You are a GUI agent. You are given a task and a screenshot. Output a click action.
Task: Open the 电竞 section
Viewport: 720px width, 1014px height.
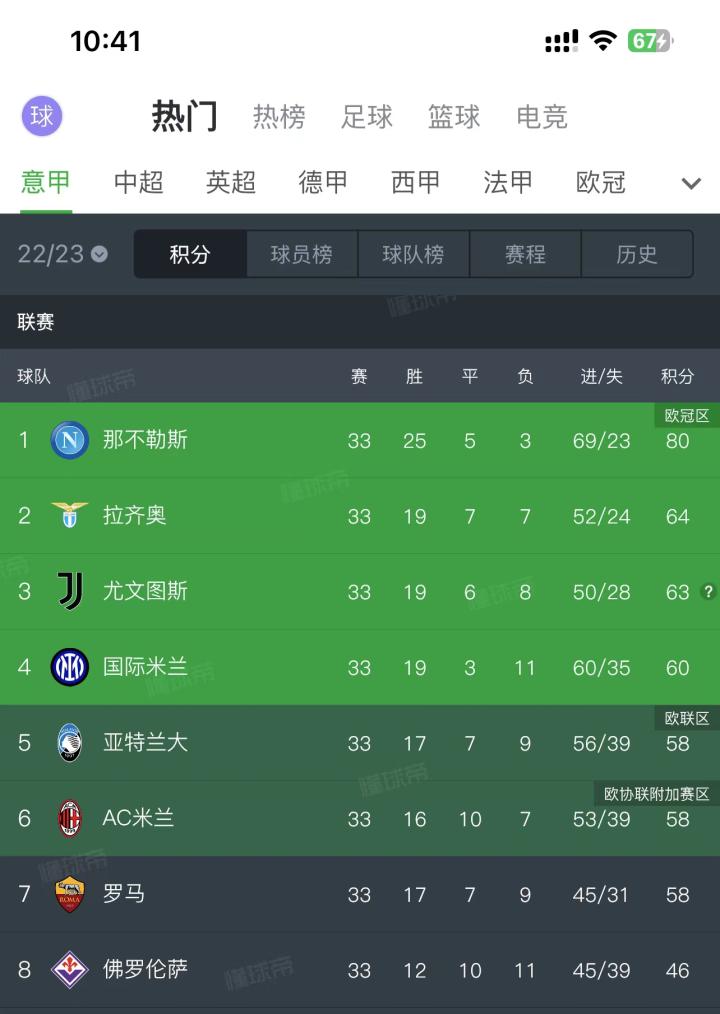pyautogui.click(x=541, y=117)
